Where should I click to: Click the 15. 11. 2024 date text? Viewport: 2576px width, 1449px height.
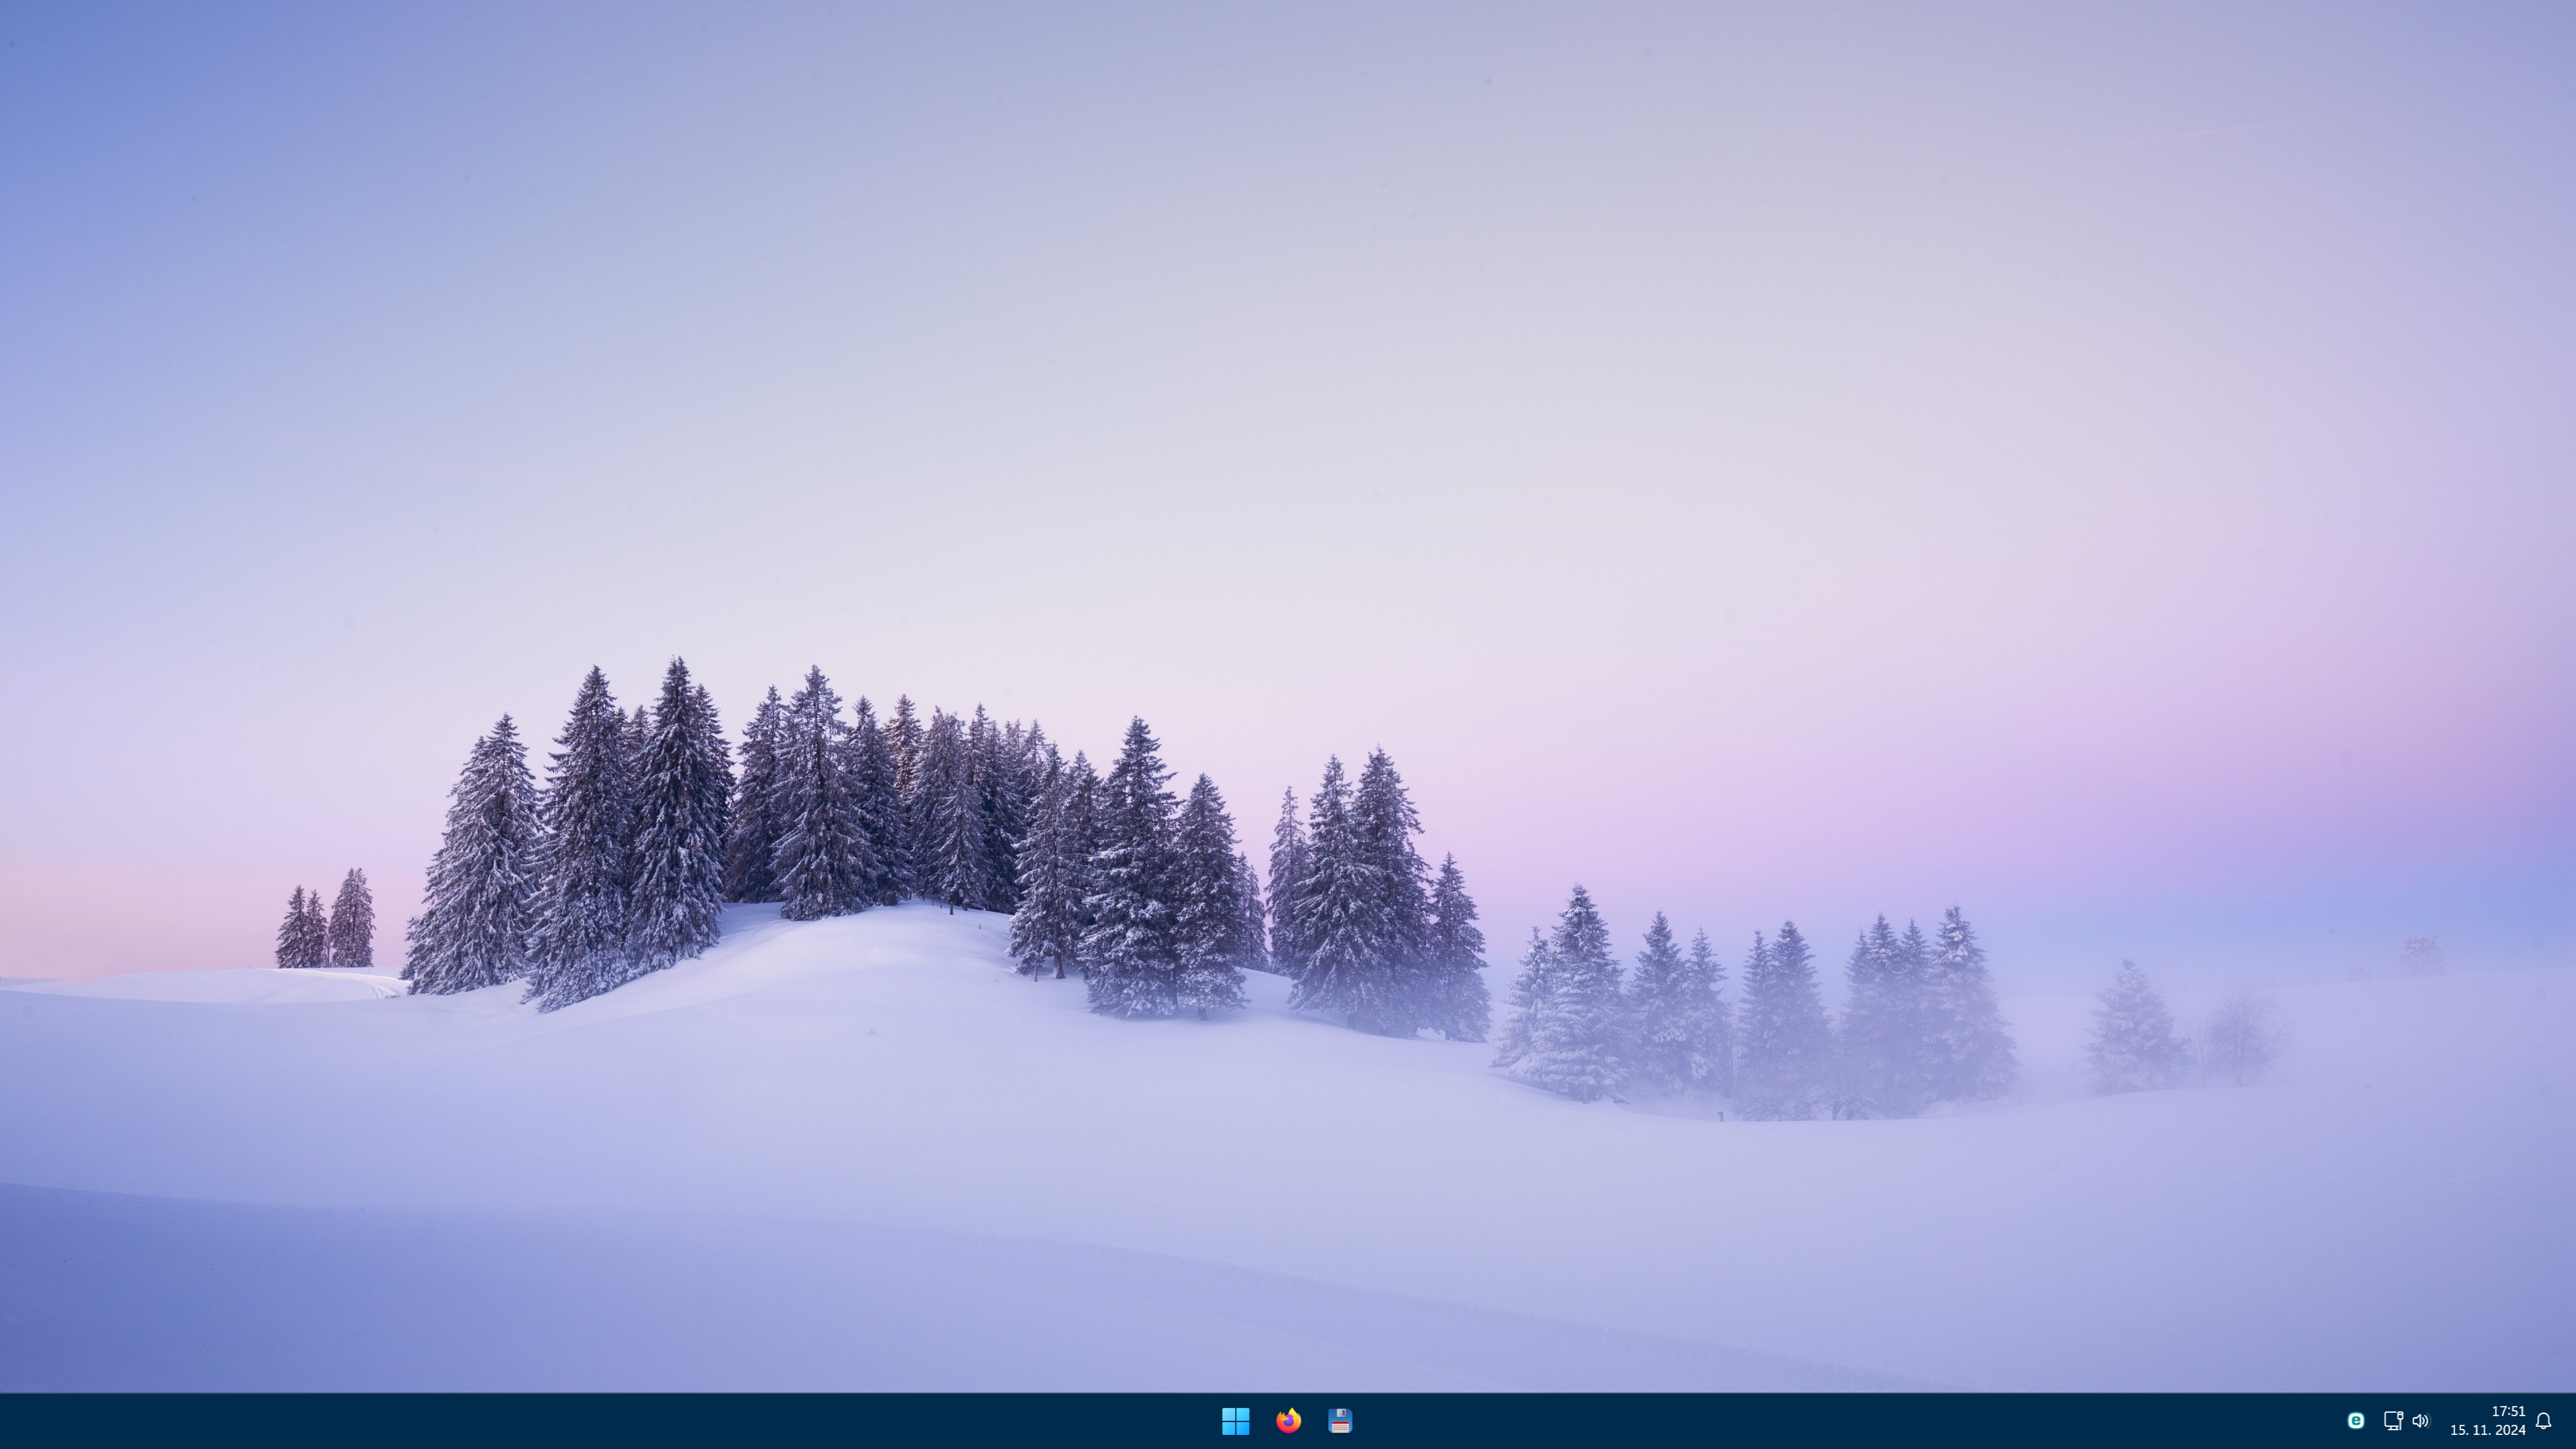pos(2487,1430)
